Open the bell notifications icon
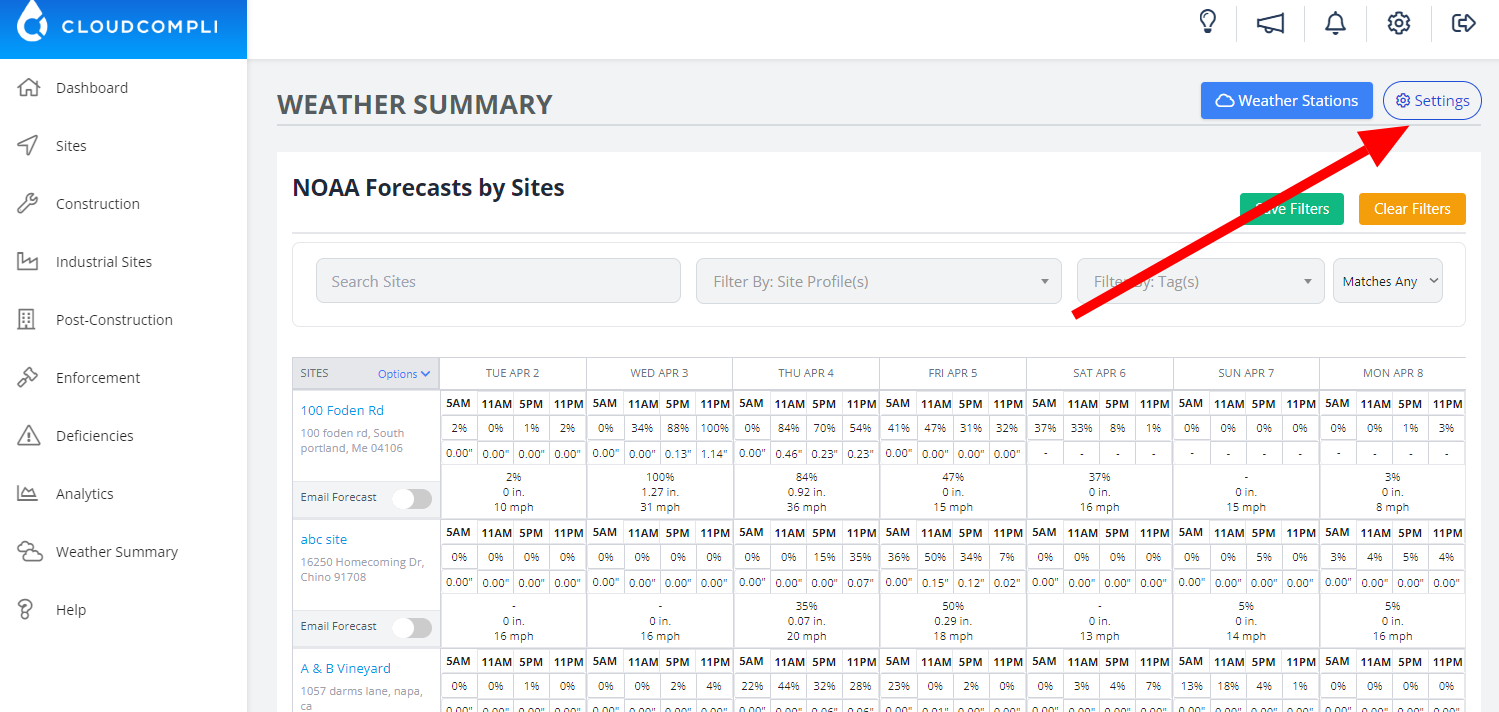This screenshot has height=712, width=1499. coord(1335,23)
